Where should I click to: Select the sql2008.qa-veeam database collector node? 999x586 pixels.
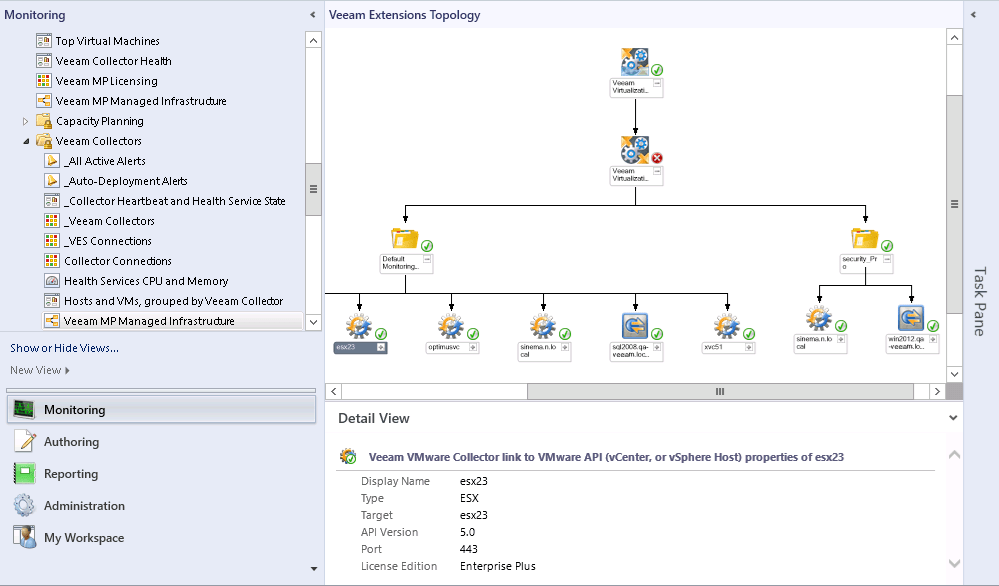tap(635, 325)
